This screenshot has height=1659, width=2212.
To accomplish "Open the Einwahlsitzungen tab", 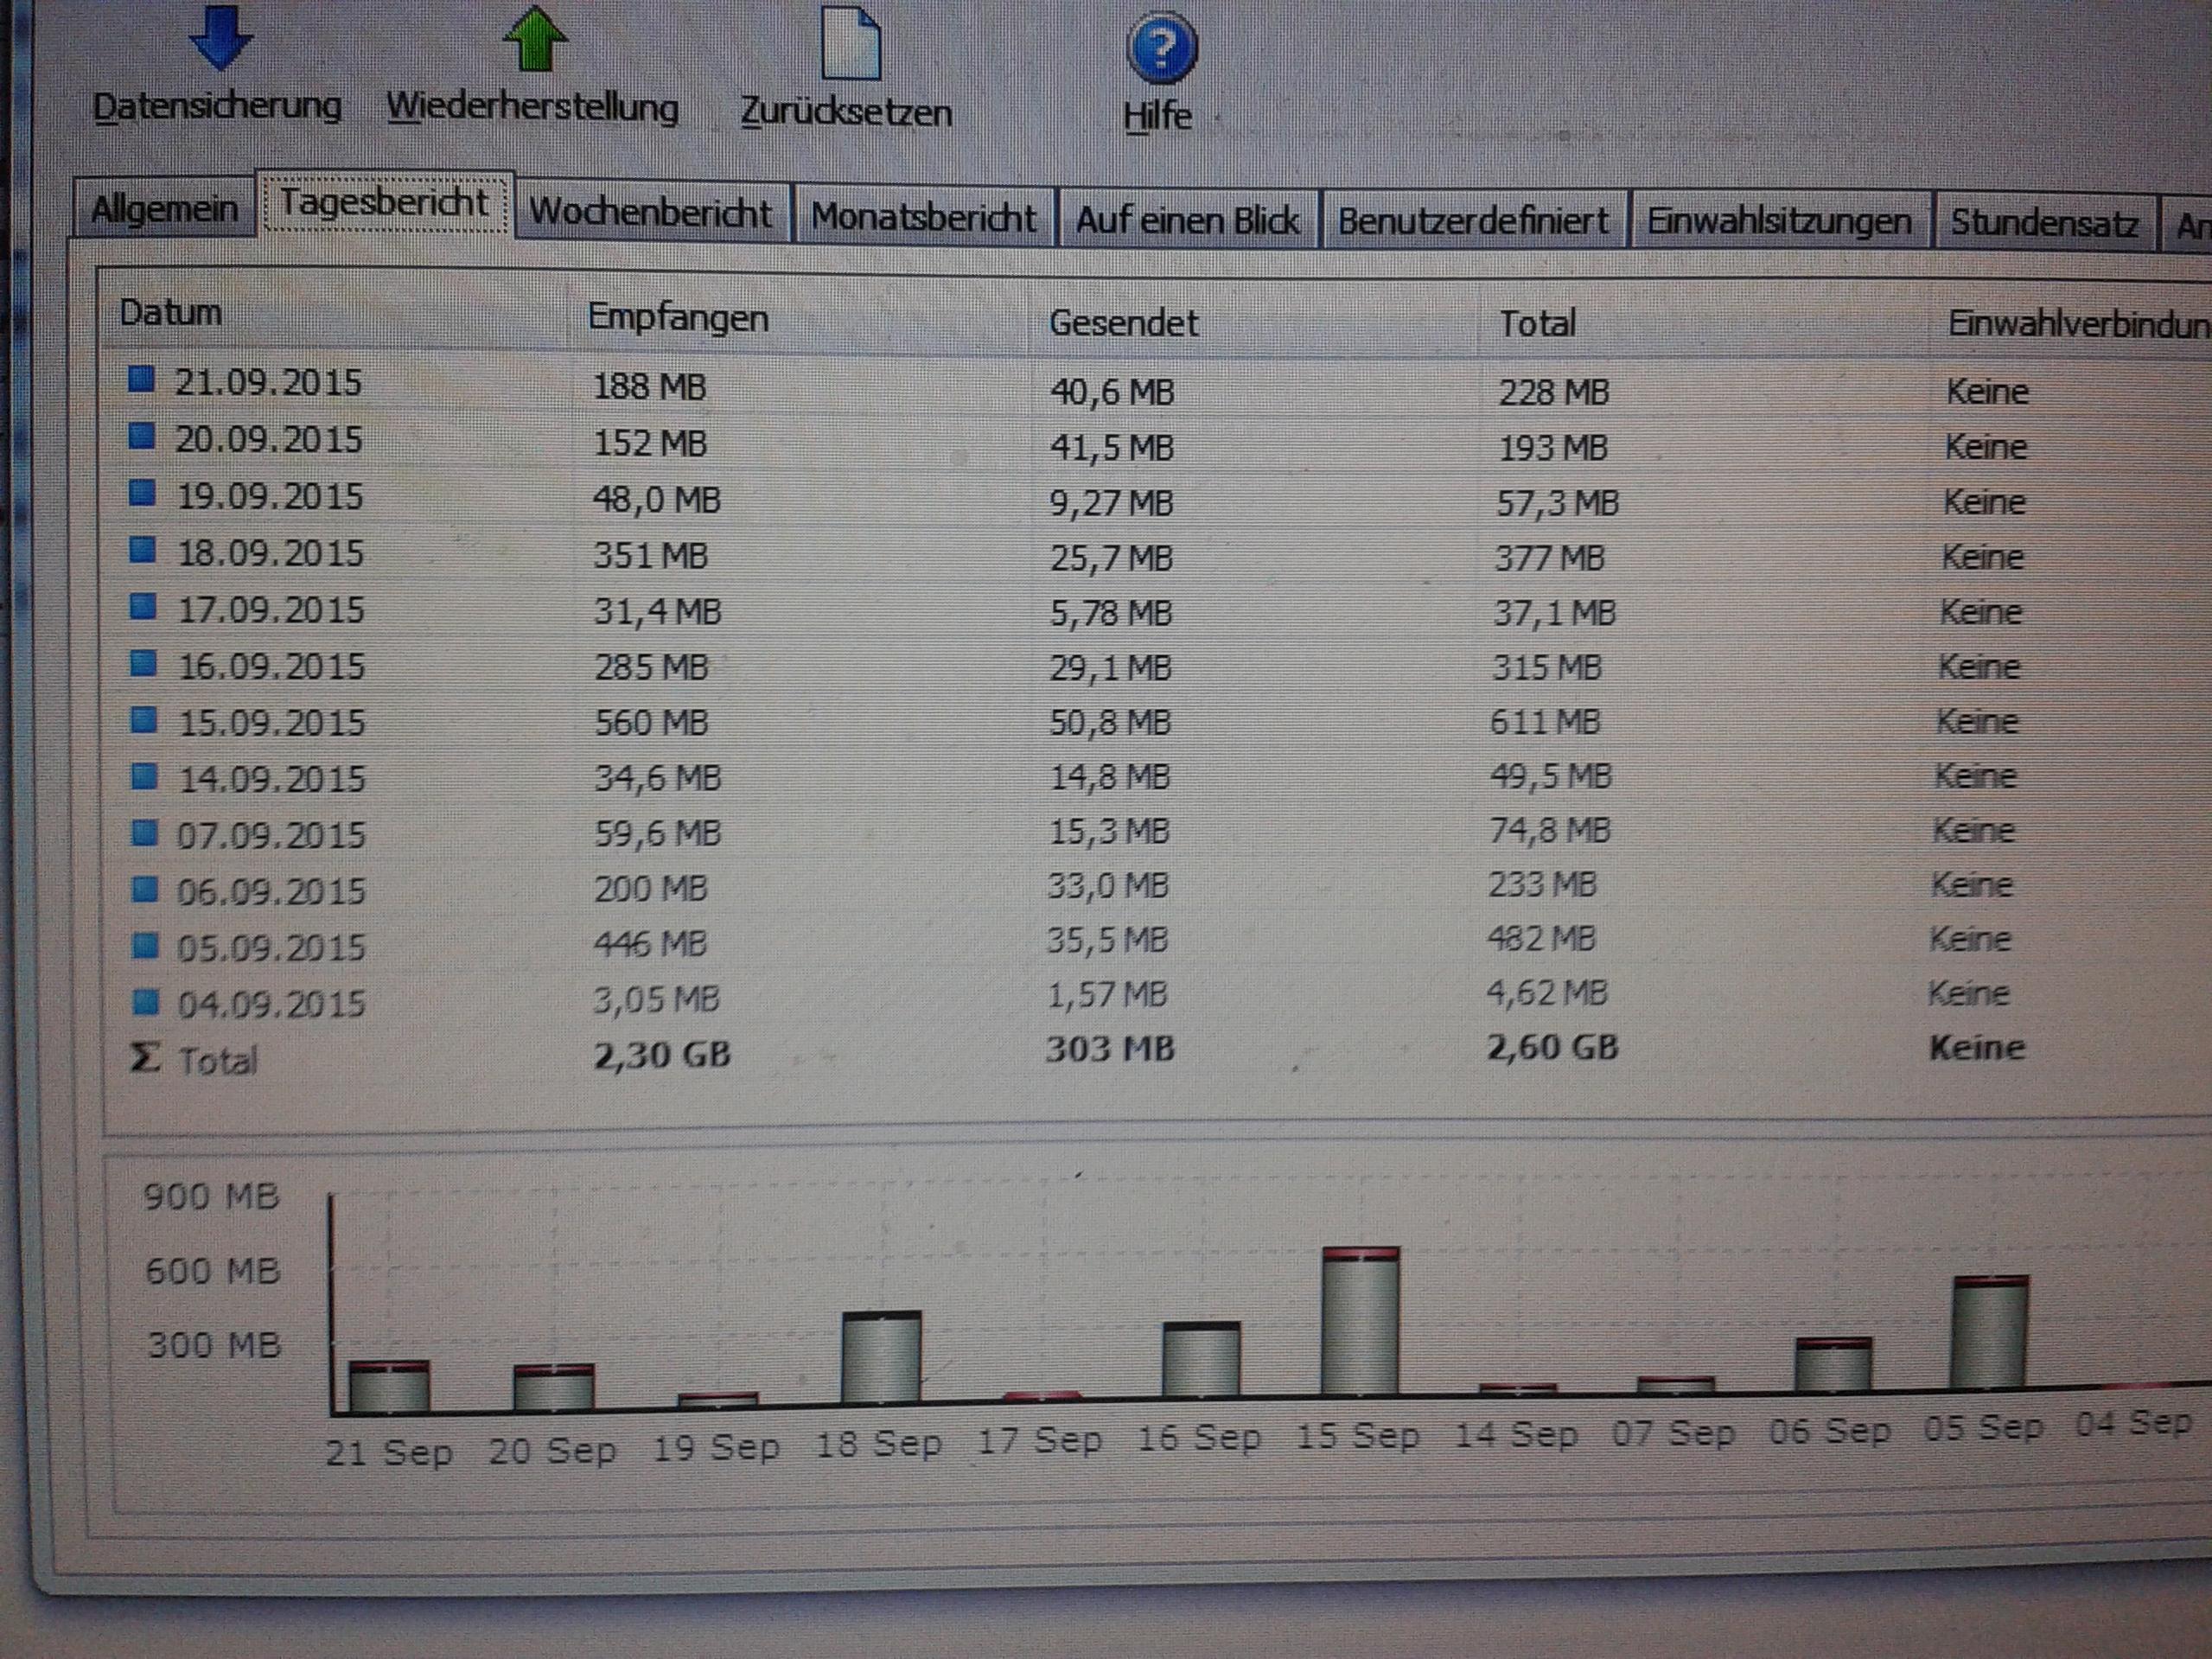I will [1779, 222].
